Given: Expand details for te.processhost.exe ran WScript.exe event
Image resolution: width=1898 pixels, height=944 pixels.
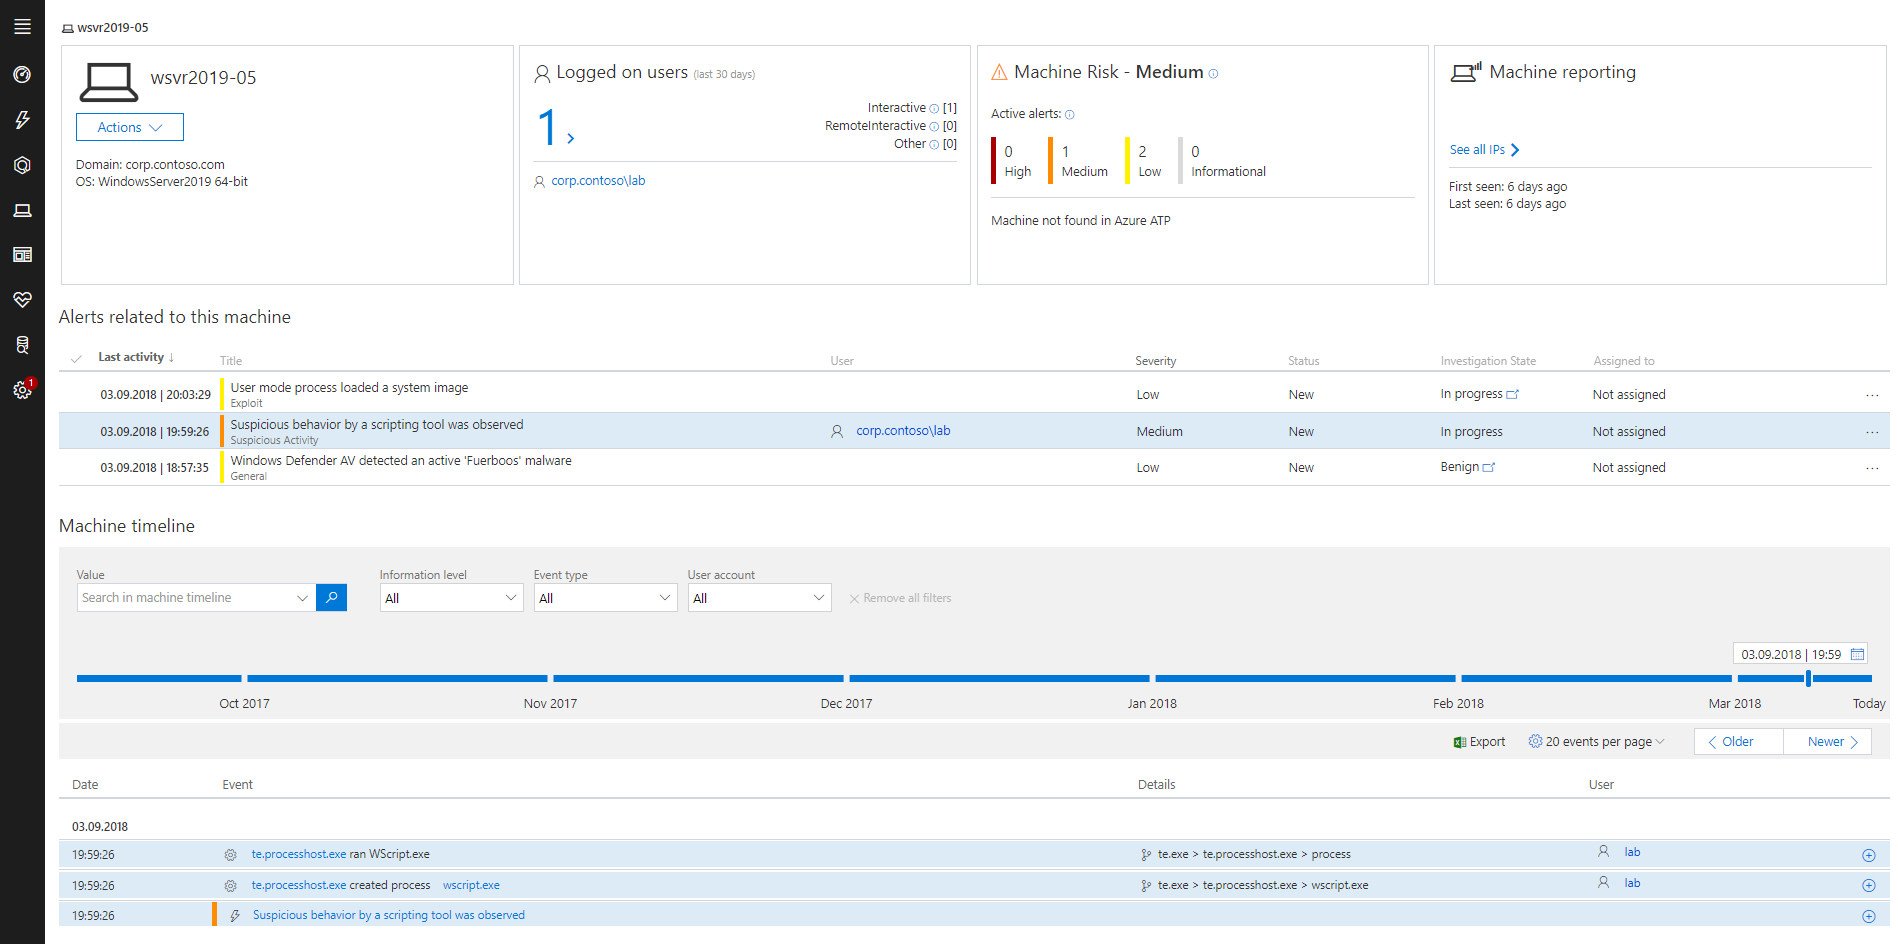Looking at the screenshot, I should click(x=1869, y=854).
